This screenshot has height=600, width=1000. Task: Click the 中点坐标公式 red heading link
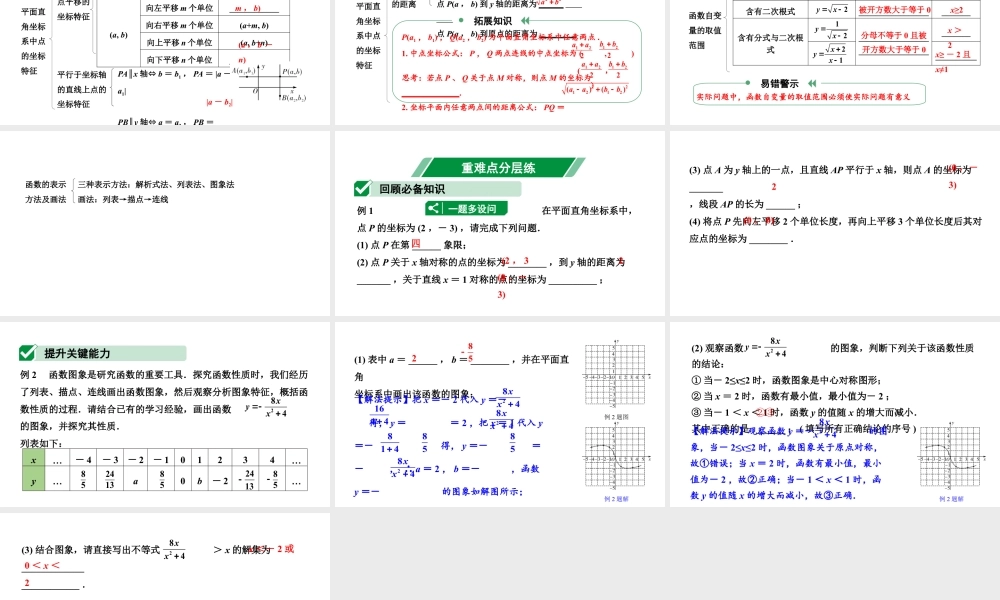tap(420, 53)
